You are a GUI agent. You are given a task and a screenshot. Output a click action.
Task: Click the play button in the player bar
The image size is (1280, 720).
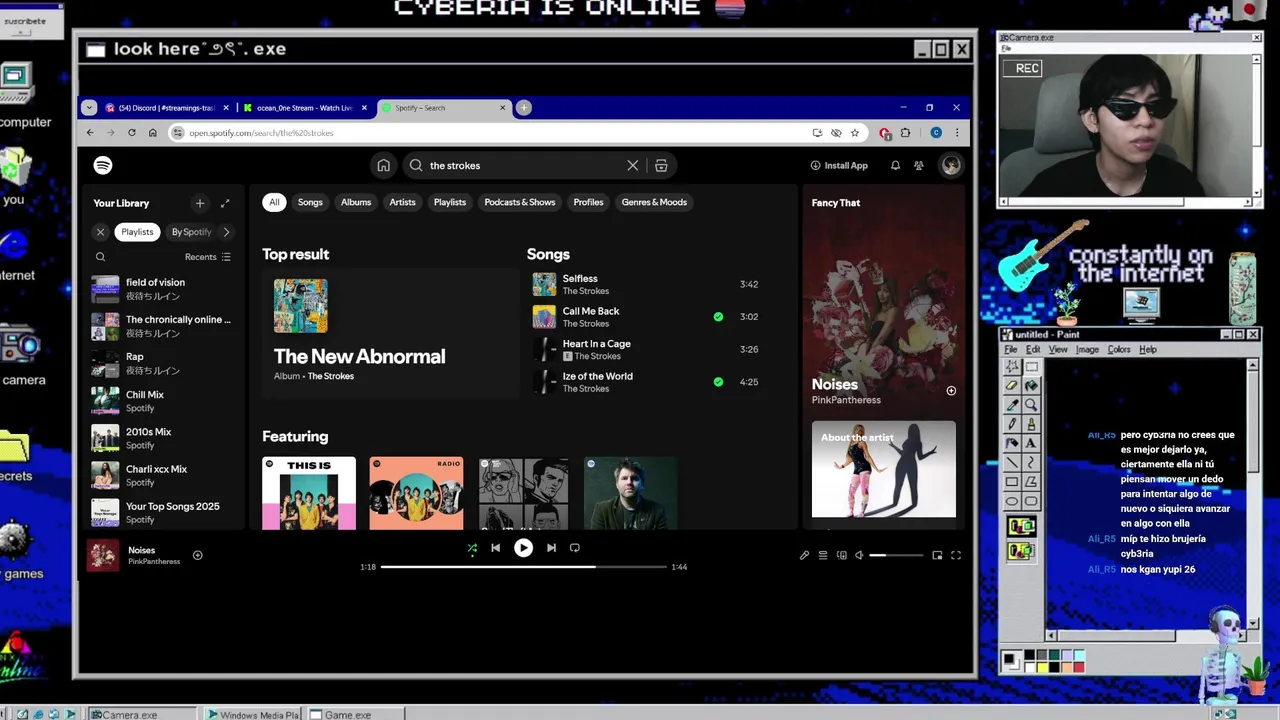pyautogui.click(x=523, y=548)
